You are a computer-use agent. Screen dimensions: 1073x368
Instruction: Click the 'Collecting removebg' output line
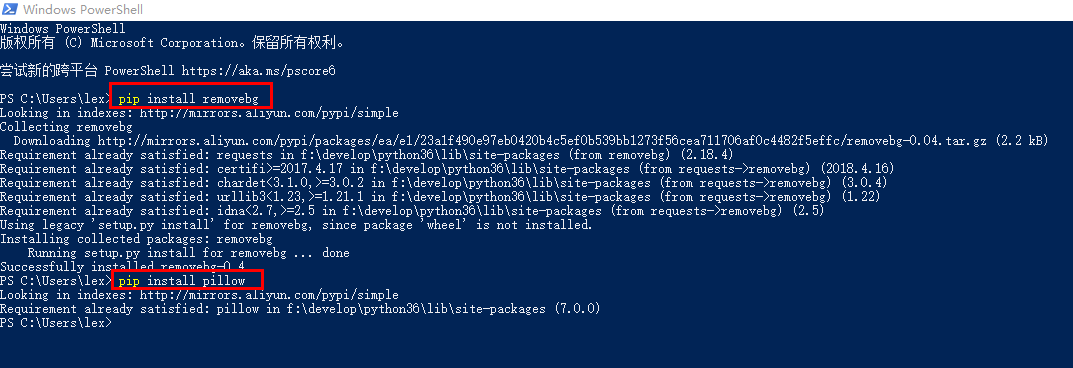click(66, 127)
